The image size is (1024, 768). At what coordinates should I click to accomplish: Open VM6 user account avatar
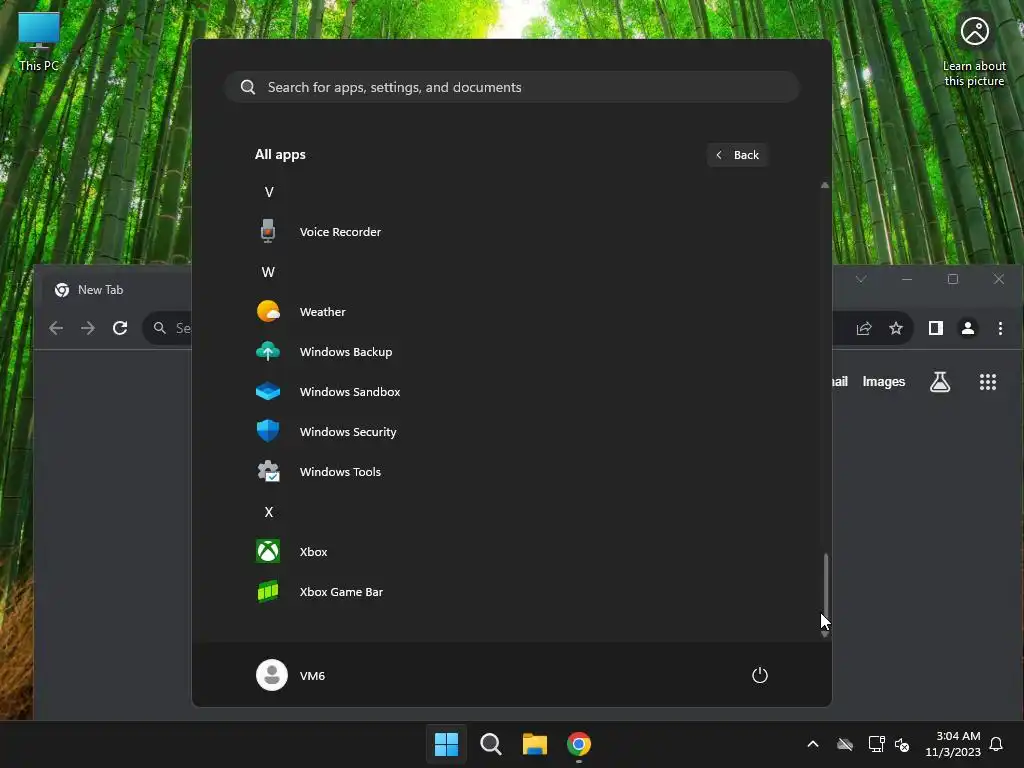[272, 675]
